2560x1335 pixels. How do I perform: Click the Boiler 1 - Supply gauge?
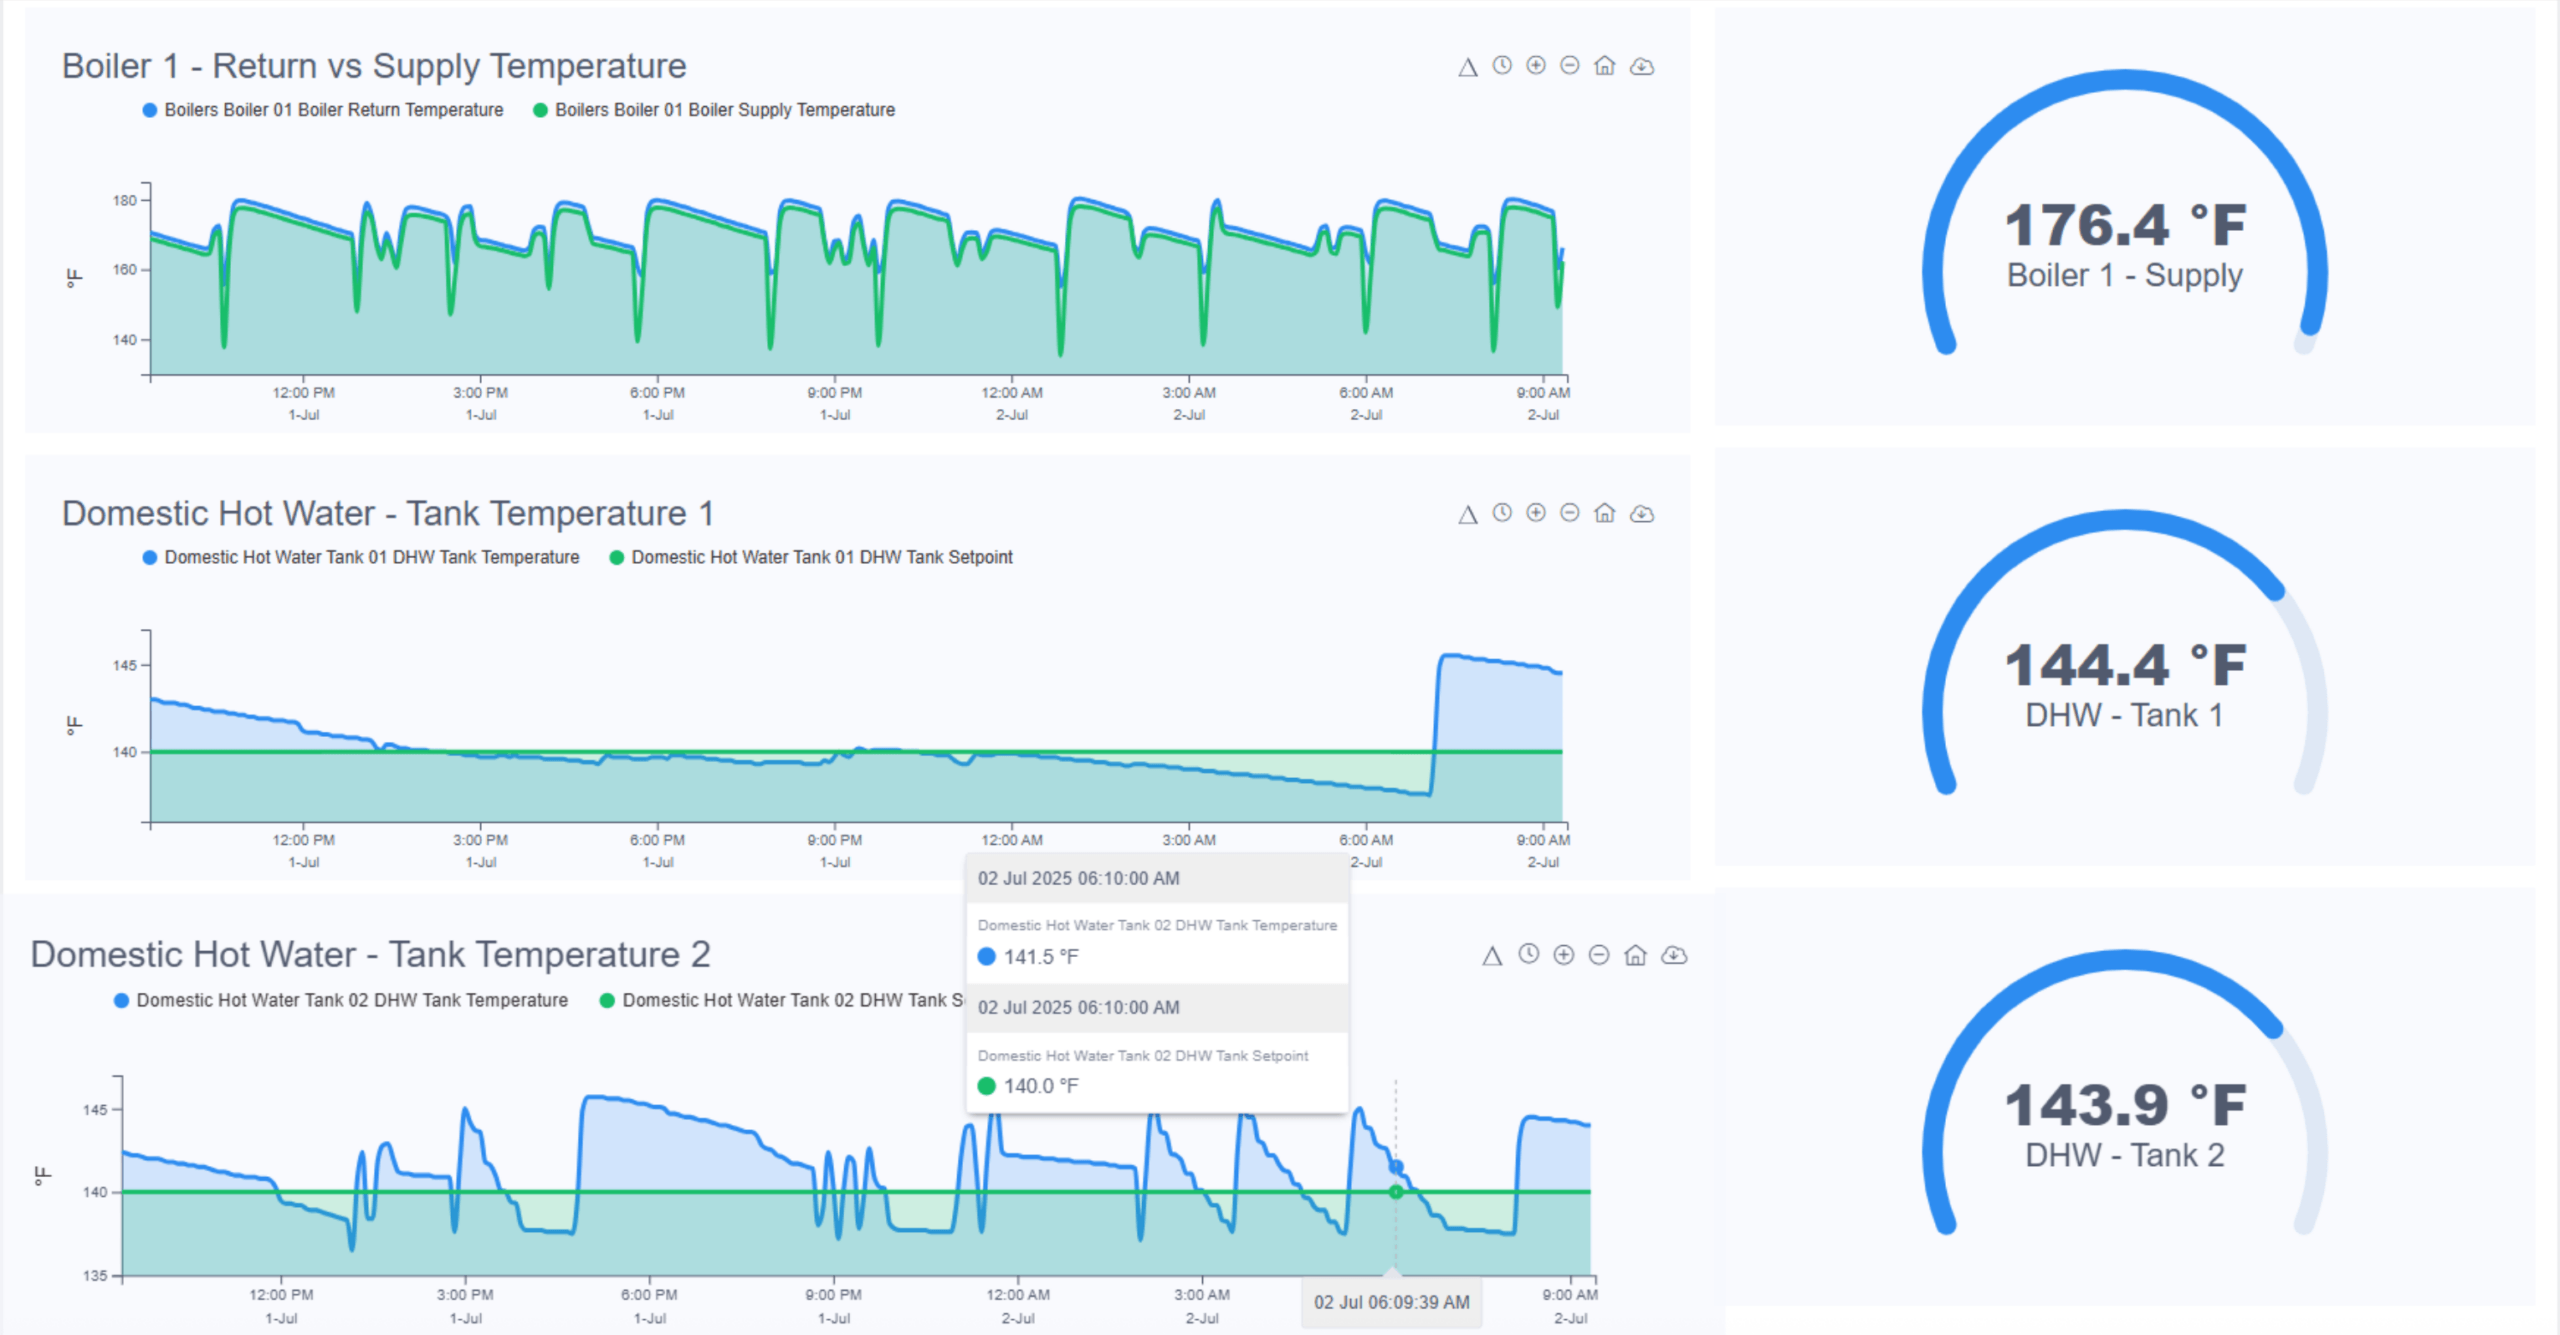click(x=2124, y=240)
